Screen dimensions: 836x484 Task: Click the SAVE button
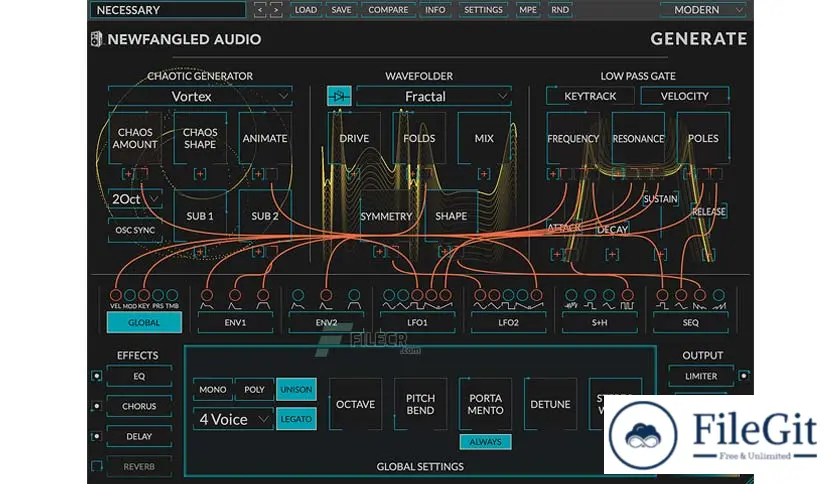pyautogui.click(x=341, y=10)
